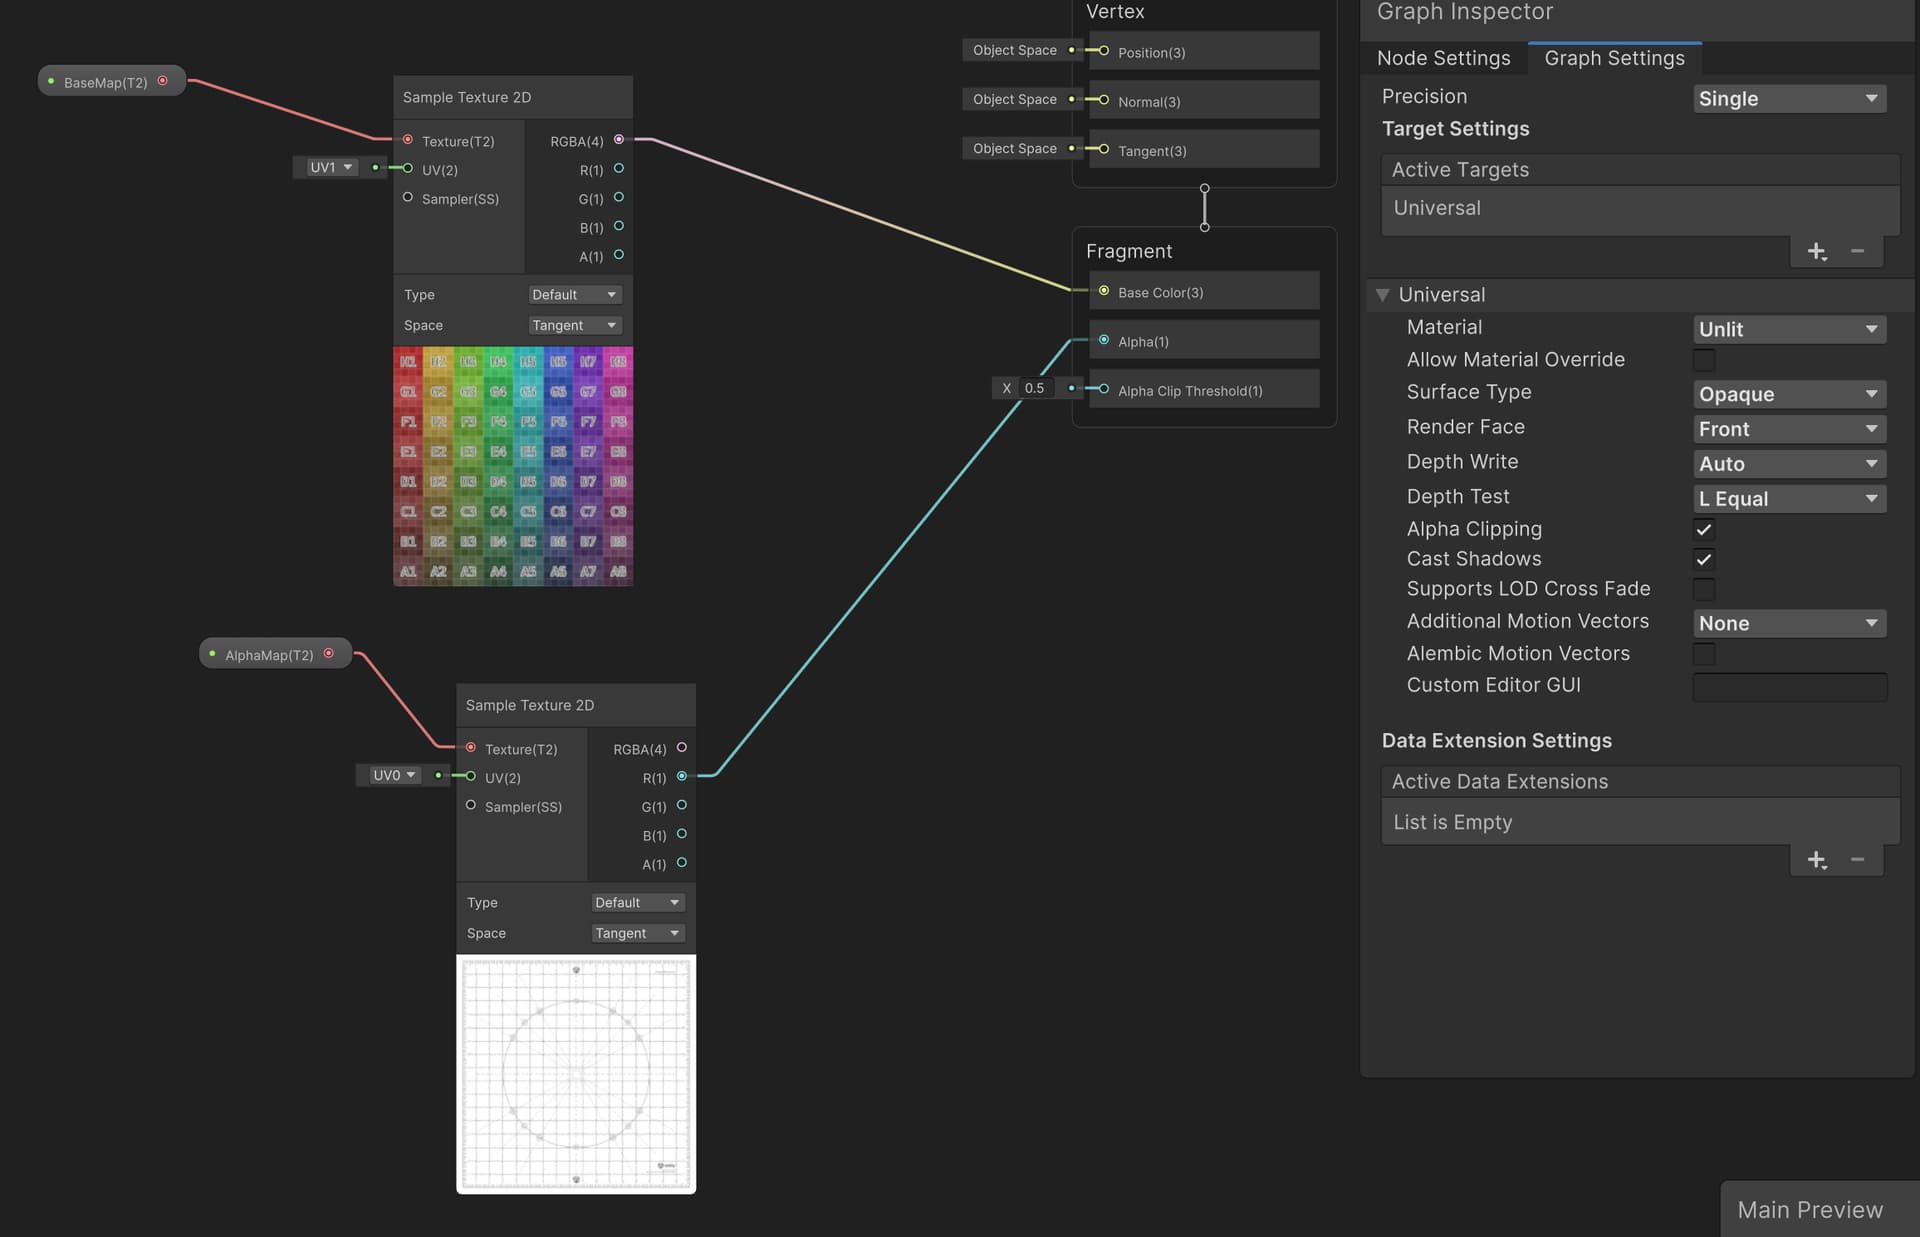
Task: Click the RGBA(4) output port on upper Sample Texture 2D
Action: point(619,140)
